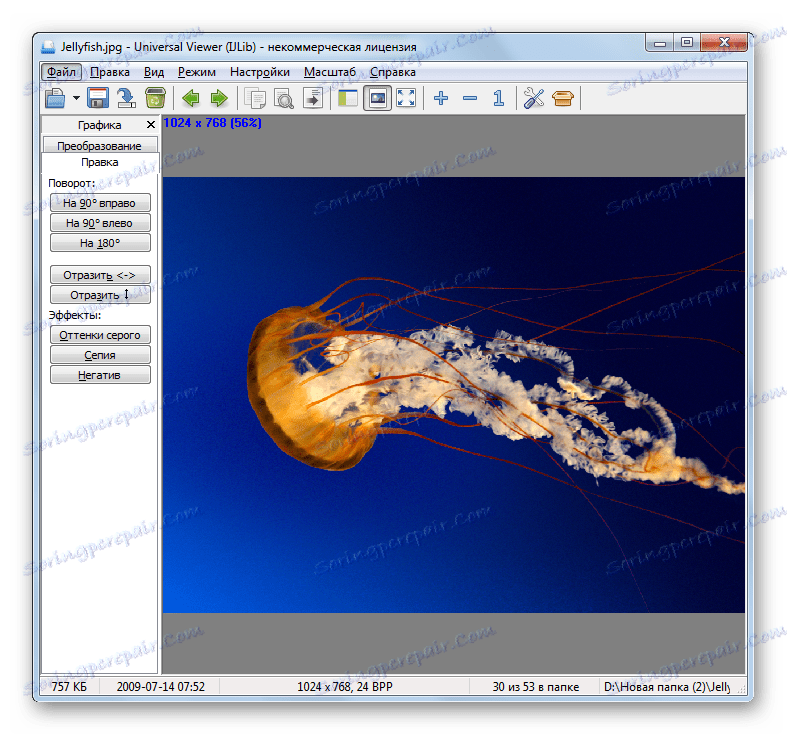Close the Графика side panel
This screenshot has width=787, height=735.
151,125
